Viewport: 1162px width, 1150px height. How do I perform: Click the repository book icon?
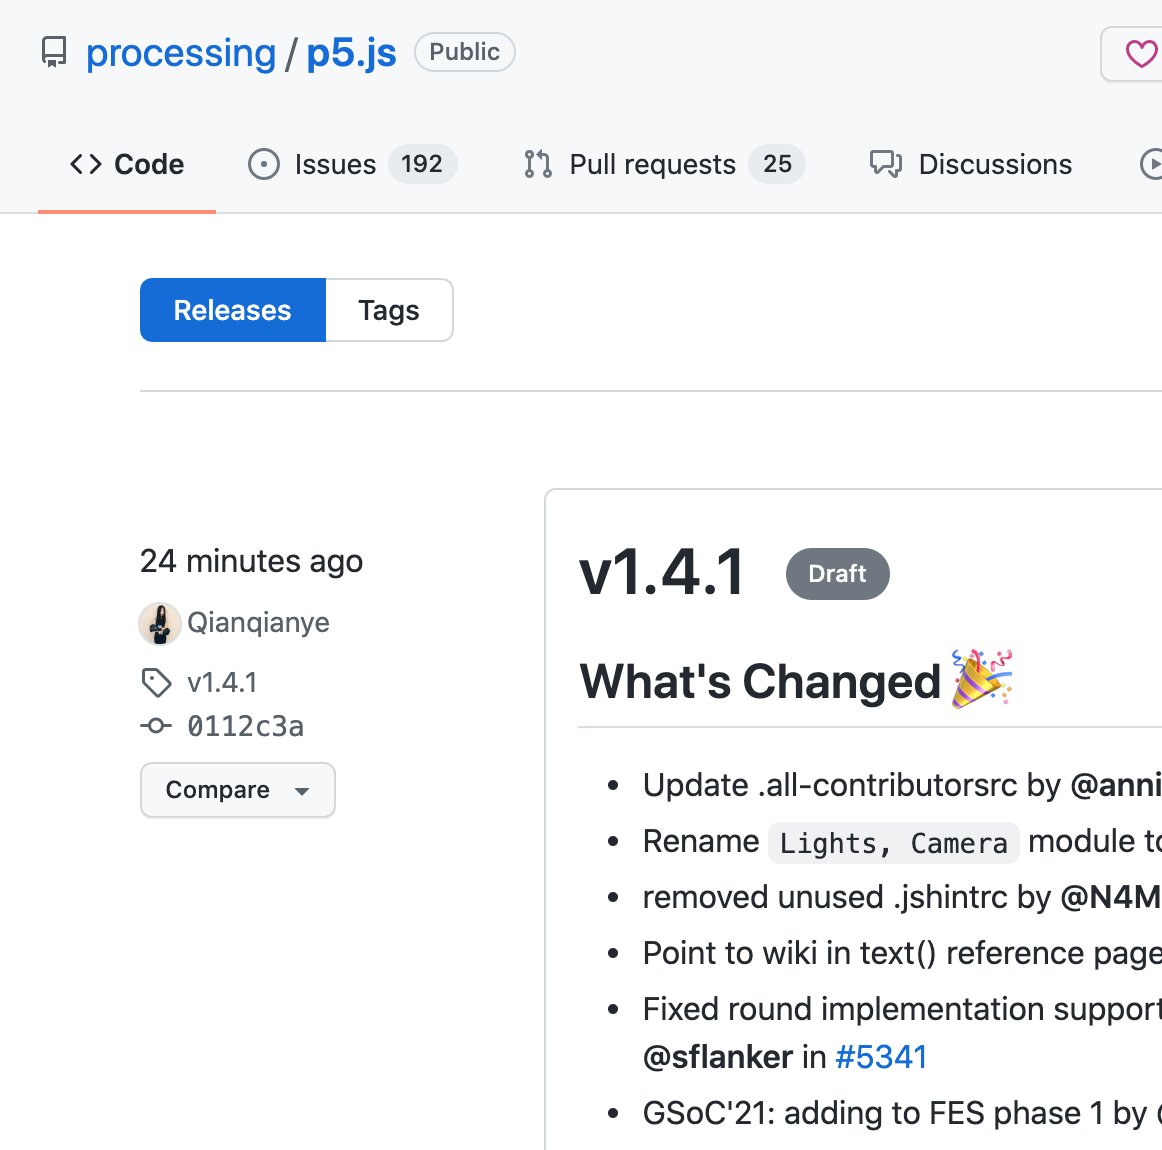click(54, 52)
